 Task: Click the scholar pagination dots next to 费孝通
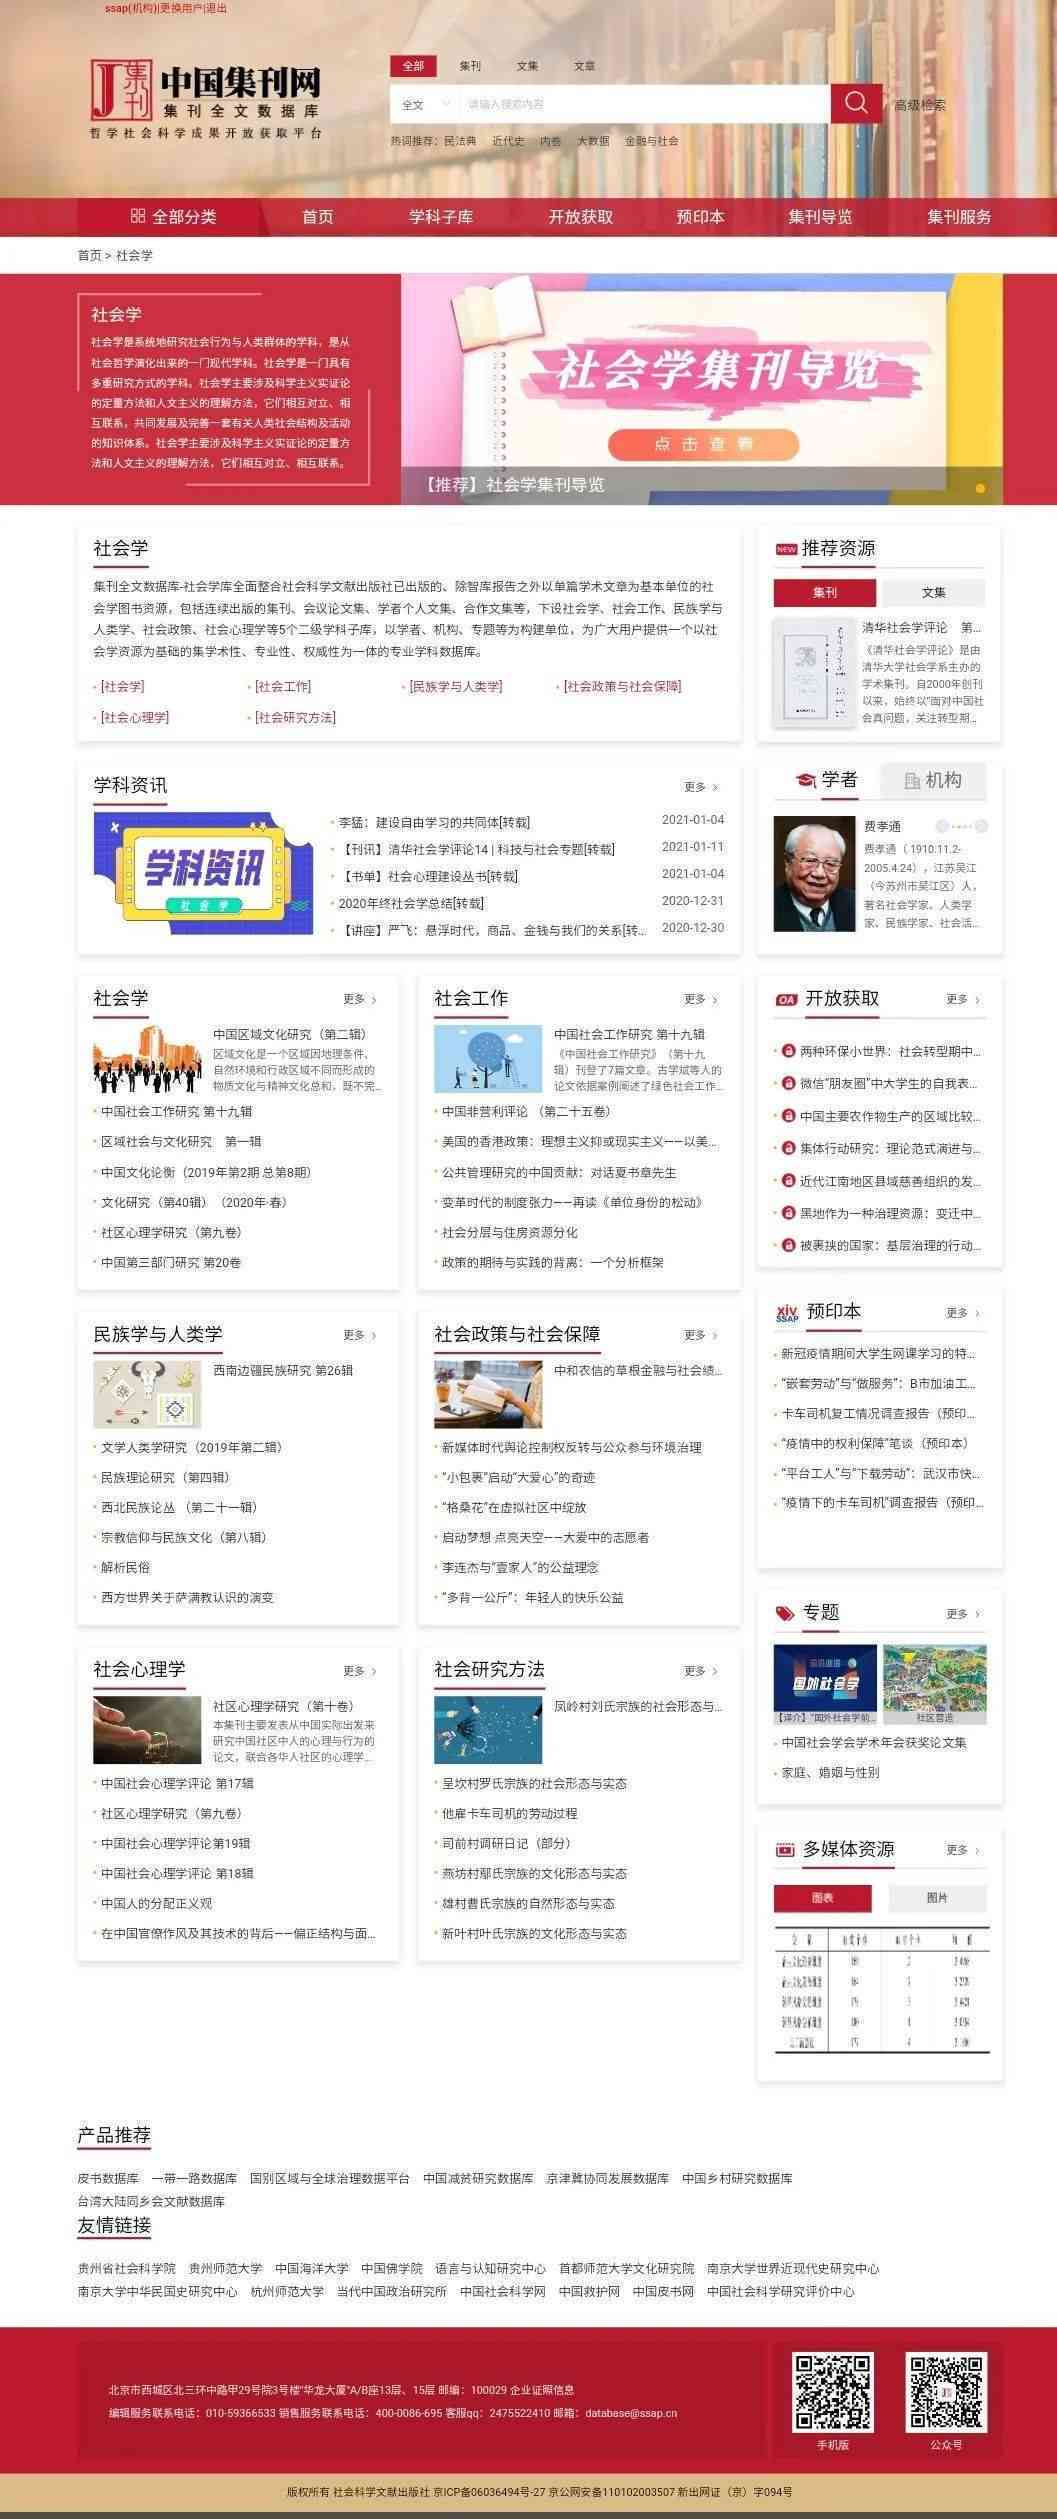point(961,826)
